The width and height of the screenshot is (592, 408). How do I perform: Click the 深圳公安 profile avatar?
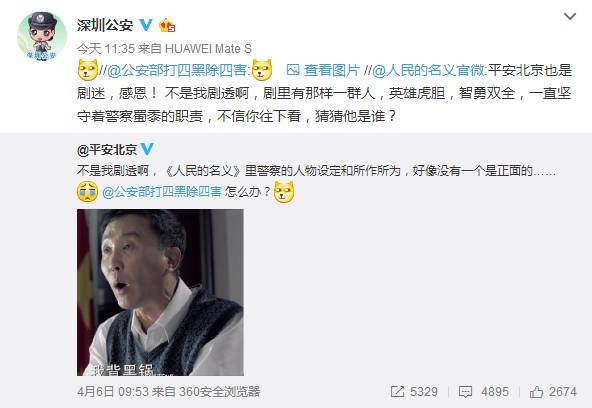(x=42, y=36)
